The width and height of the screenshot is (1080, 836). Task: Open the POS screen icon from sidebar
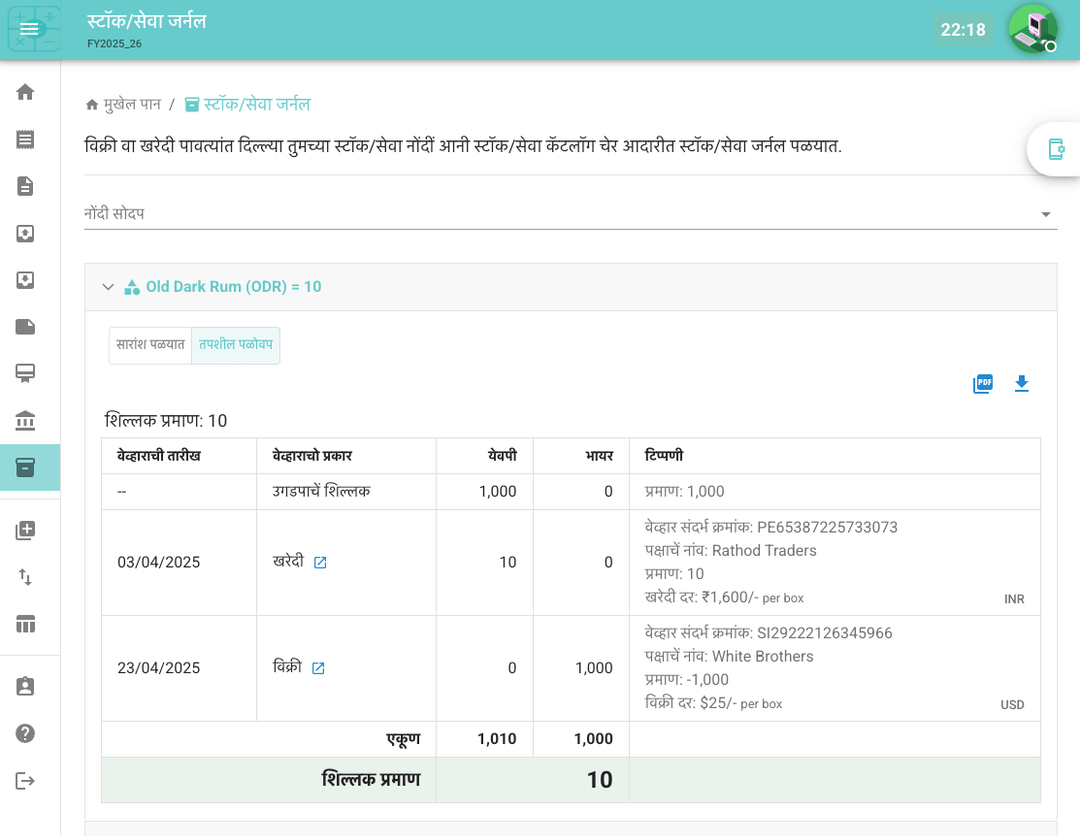click(24, 373)
